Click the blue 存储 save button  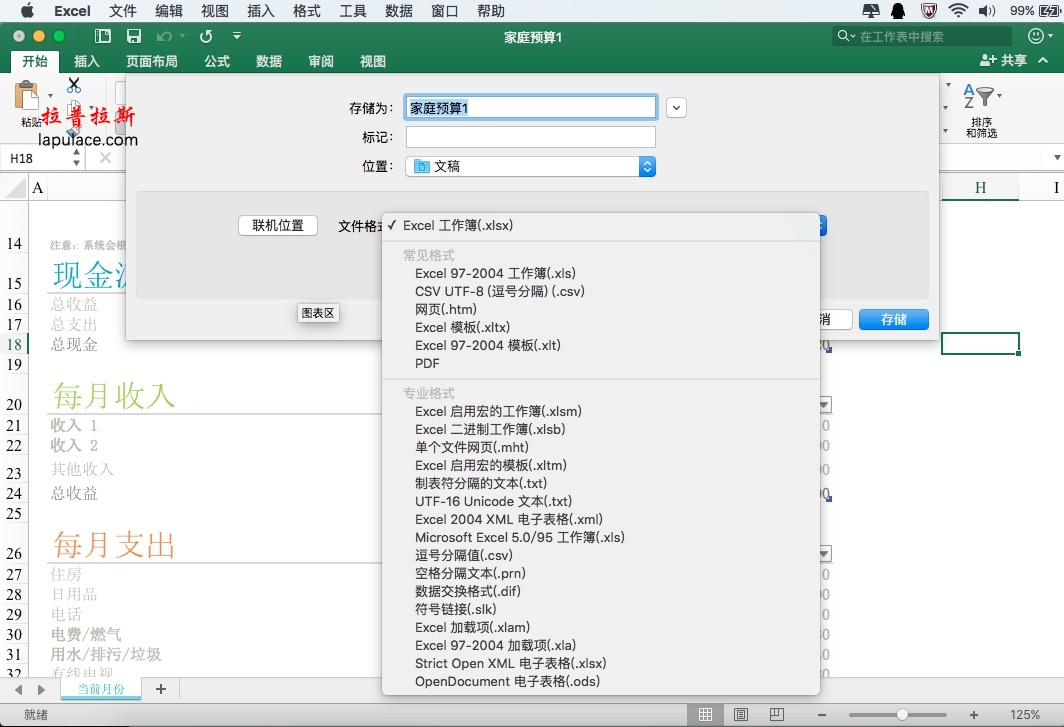click(x=893, y=319)
